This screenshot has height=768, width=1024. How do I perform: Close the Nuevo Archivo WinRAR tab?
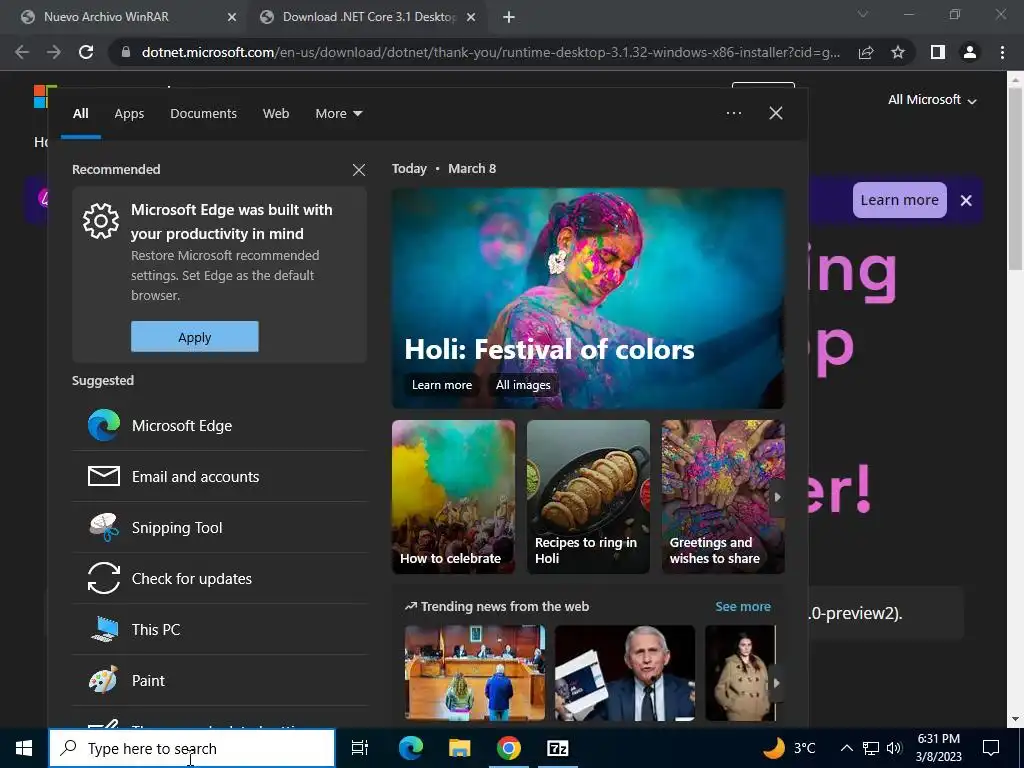coord(231,17)
